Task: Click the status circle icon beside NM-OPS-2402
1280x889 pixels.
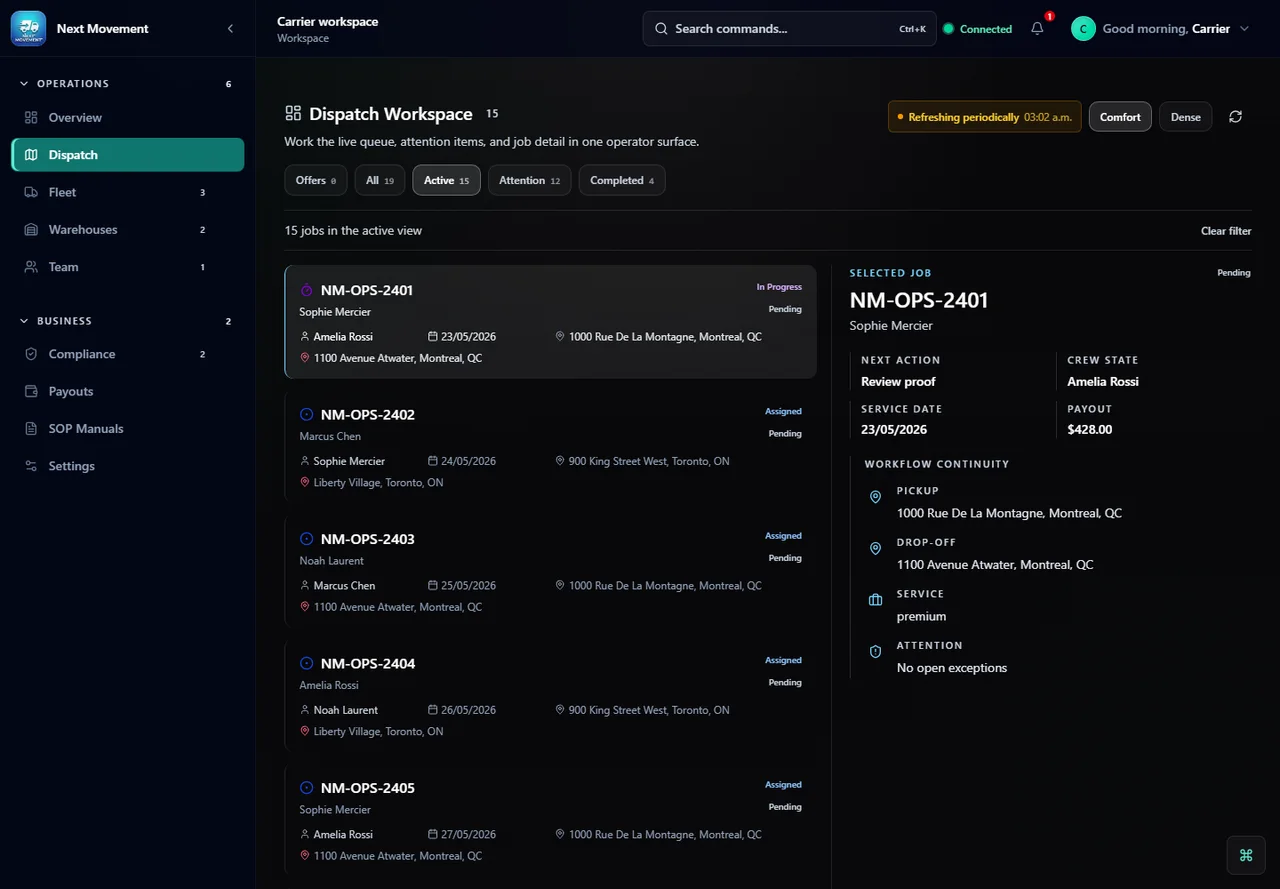Action: tap(307, 414)
